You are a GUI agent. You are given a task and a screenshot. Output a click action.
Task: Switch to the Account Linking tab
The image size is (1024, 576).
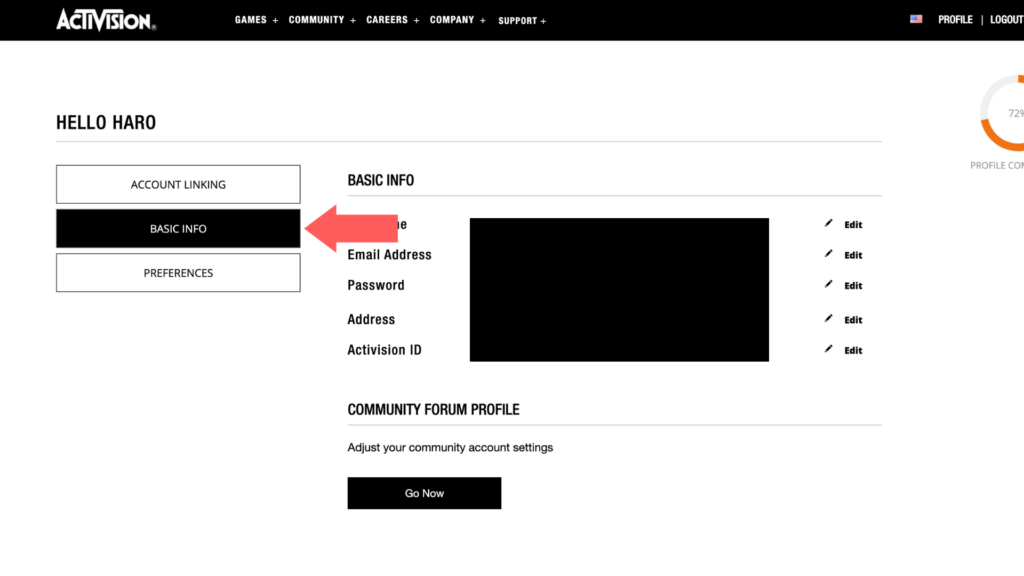178,184
